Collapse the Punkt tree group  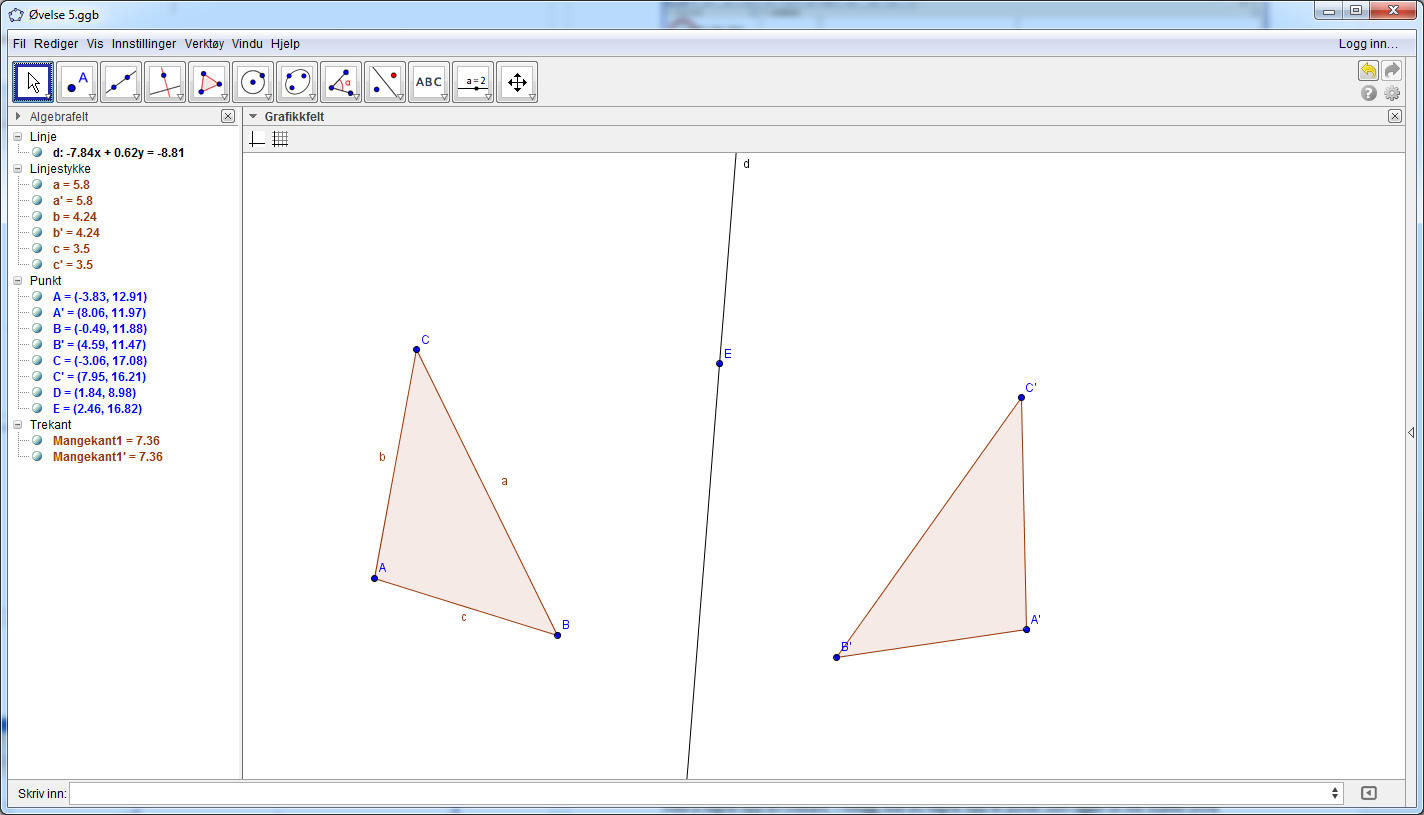click(17, 281)
